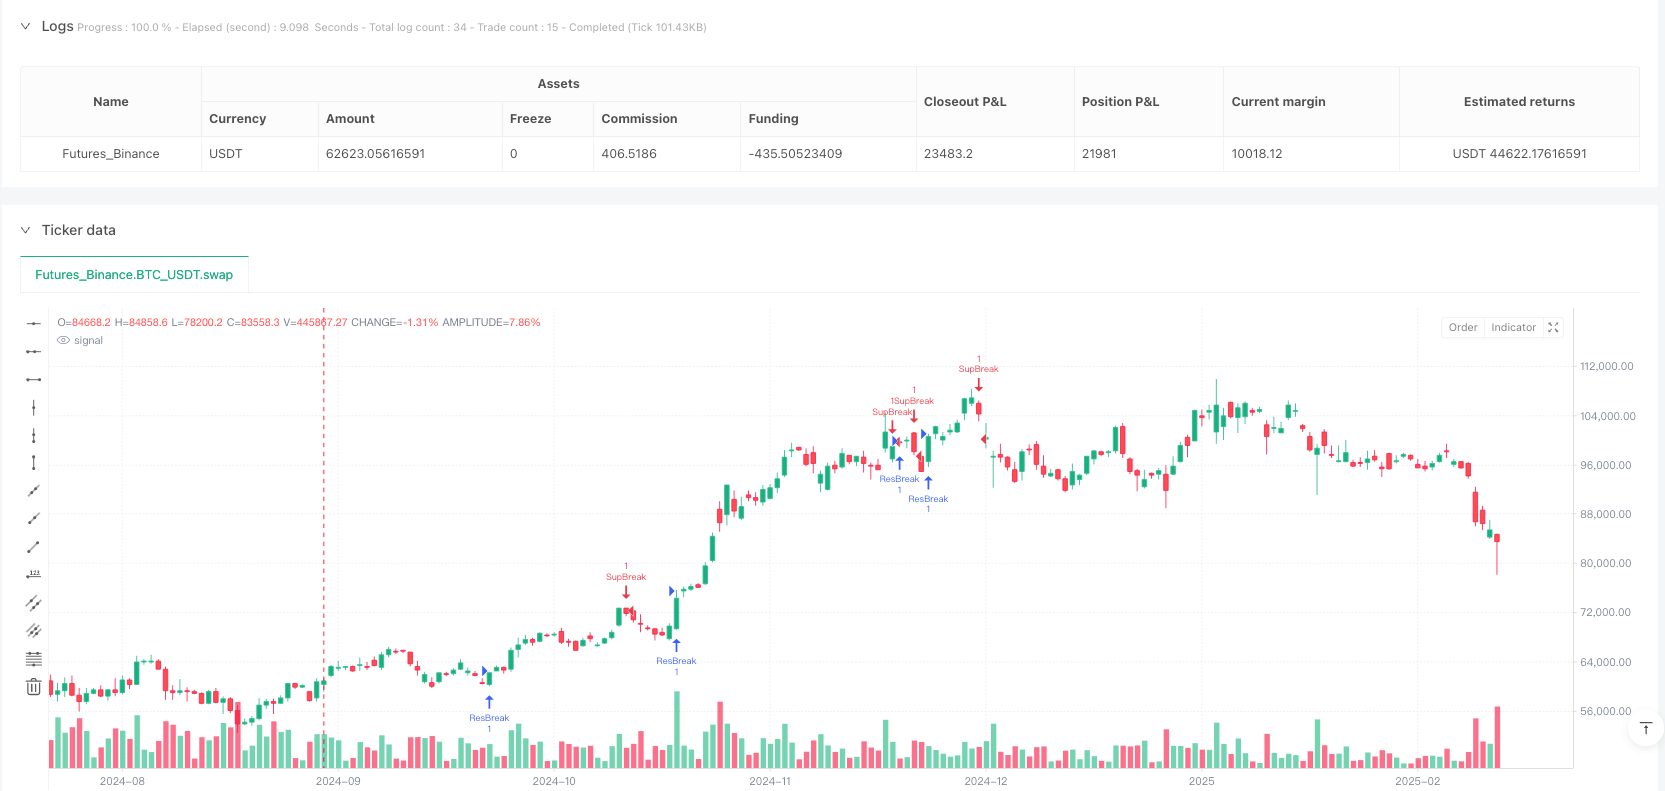Select the horizontal straight line drawing tool
Viewport: 1665px width, 791px height.
pos(33,323)
